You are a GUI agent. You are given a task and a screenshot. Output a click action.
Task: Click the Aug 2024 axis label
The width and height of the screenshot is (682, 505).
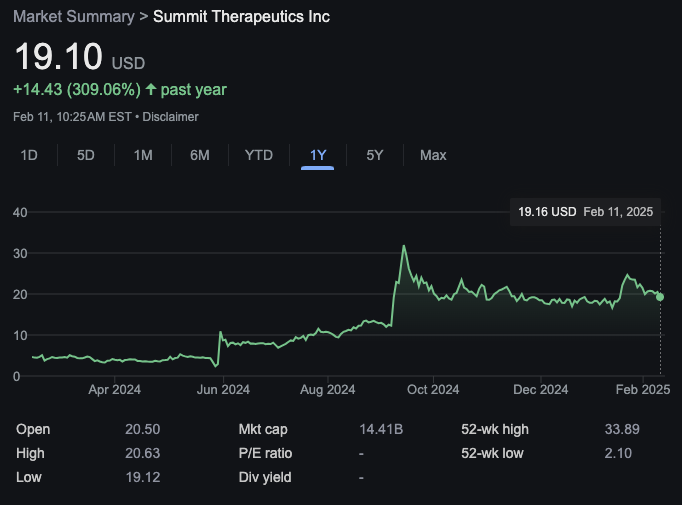328,390
